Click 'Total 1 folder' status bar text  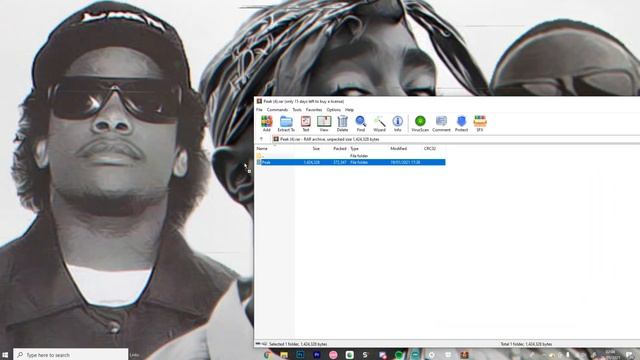pos(527,344)
